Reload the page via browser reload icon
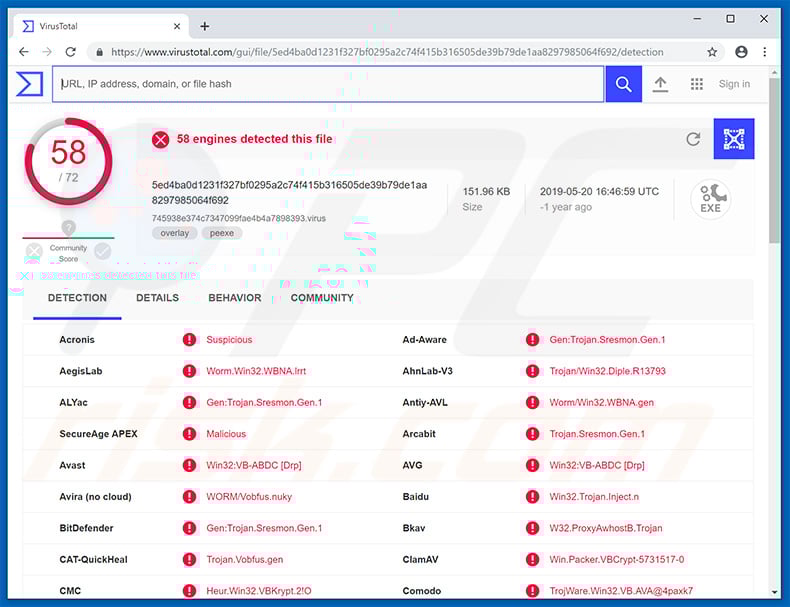The image size is (790, 607). coord(71,52)
